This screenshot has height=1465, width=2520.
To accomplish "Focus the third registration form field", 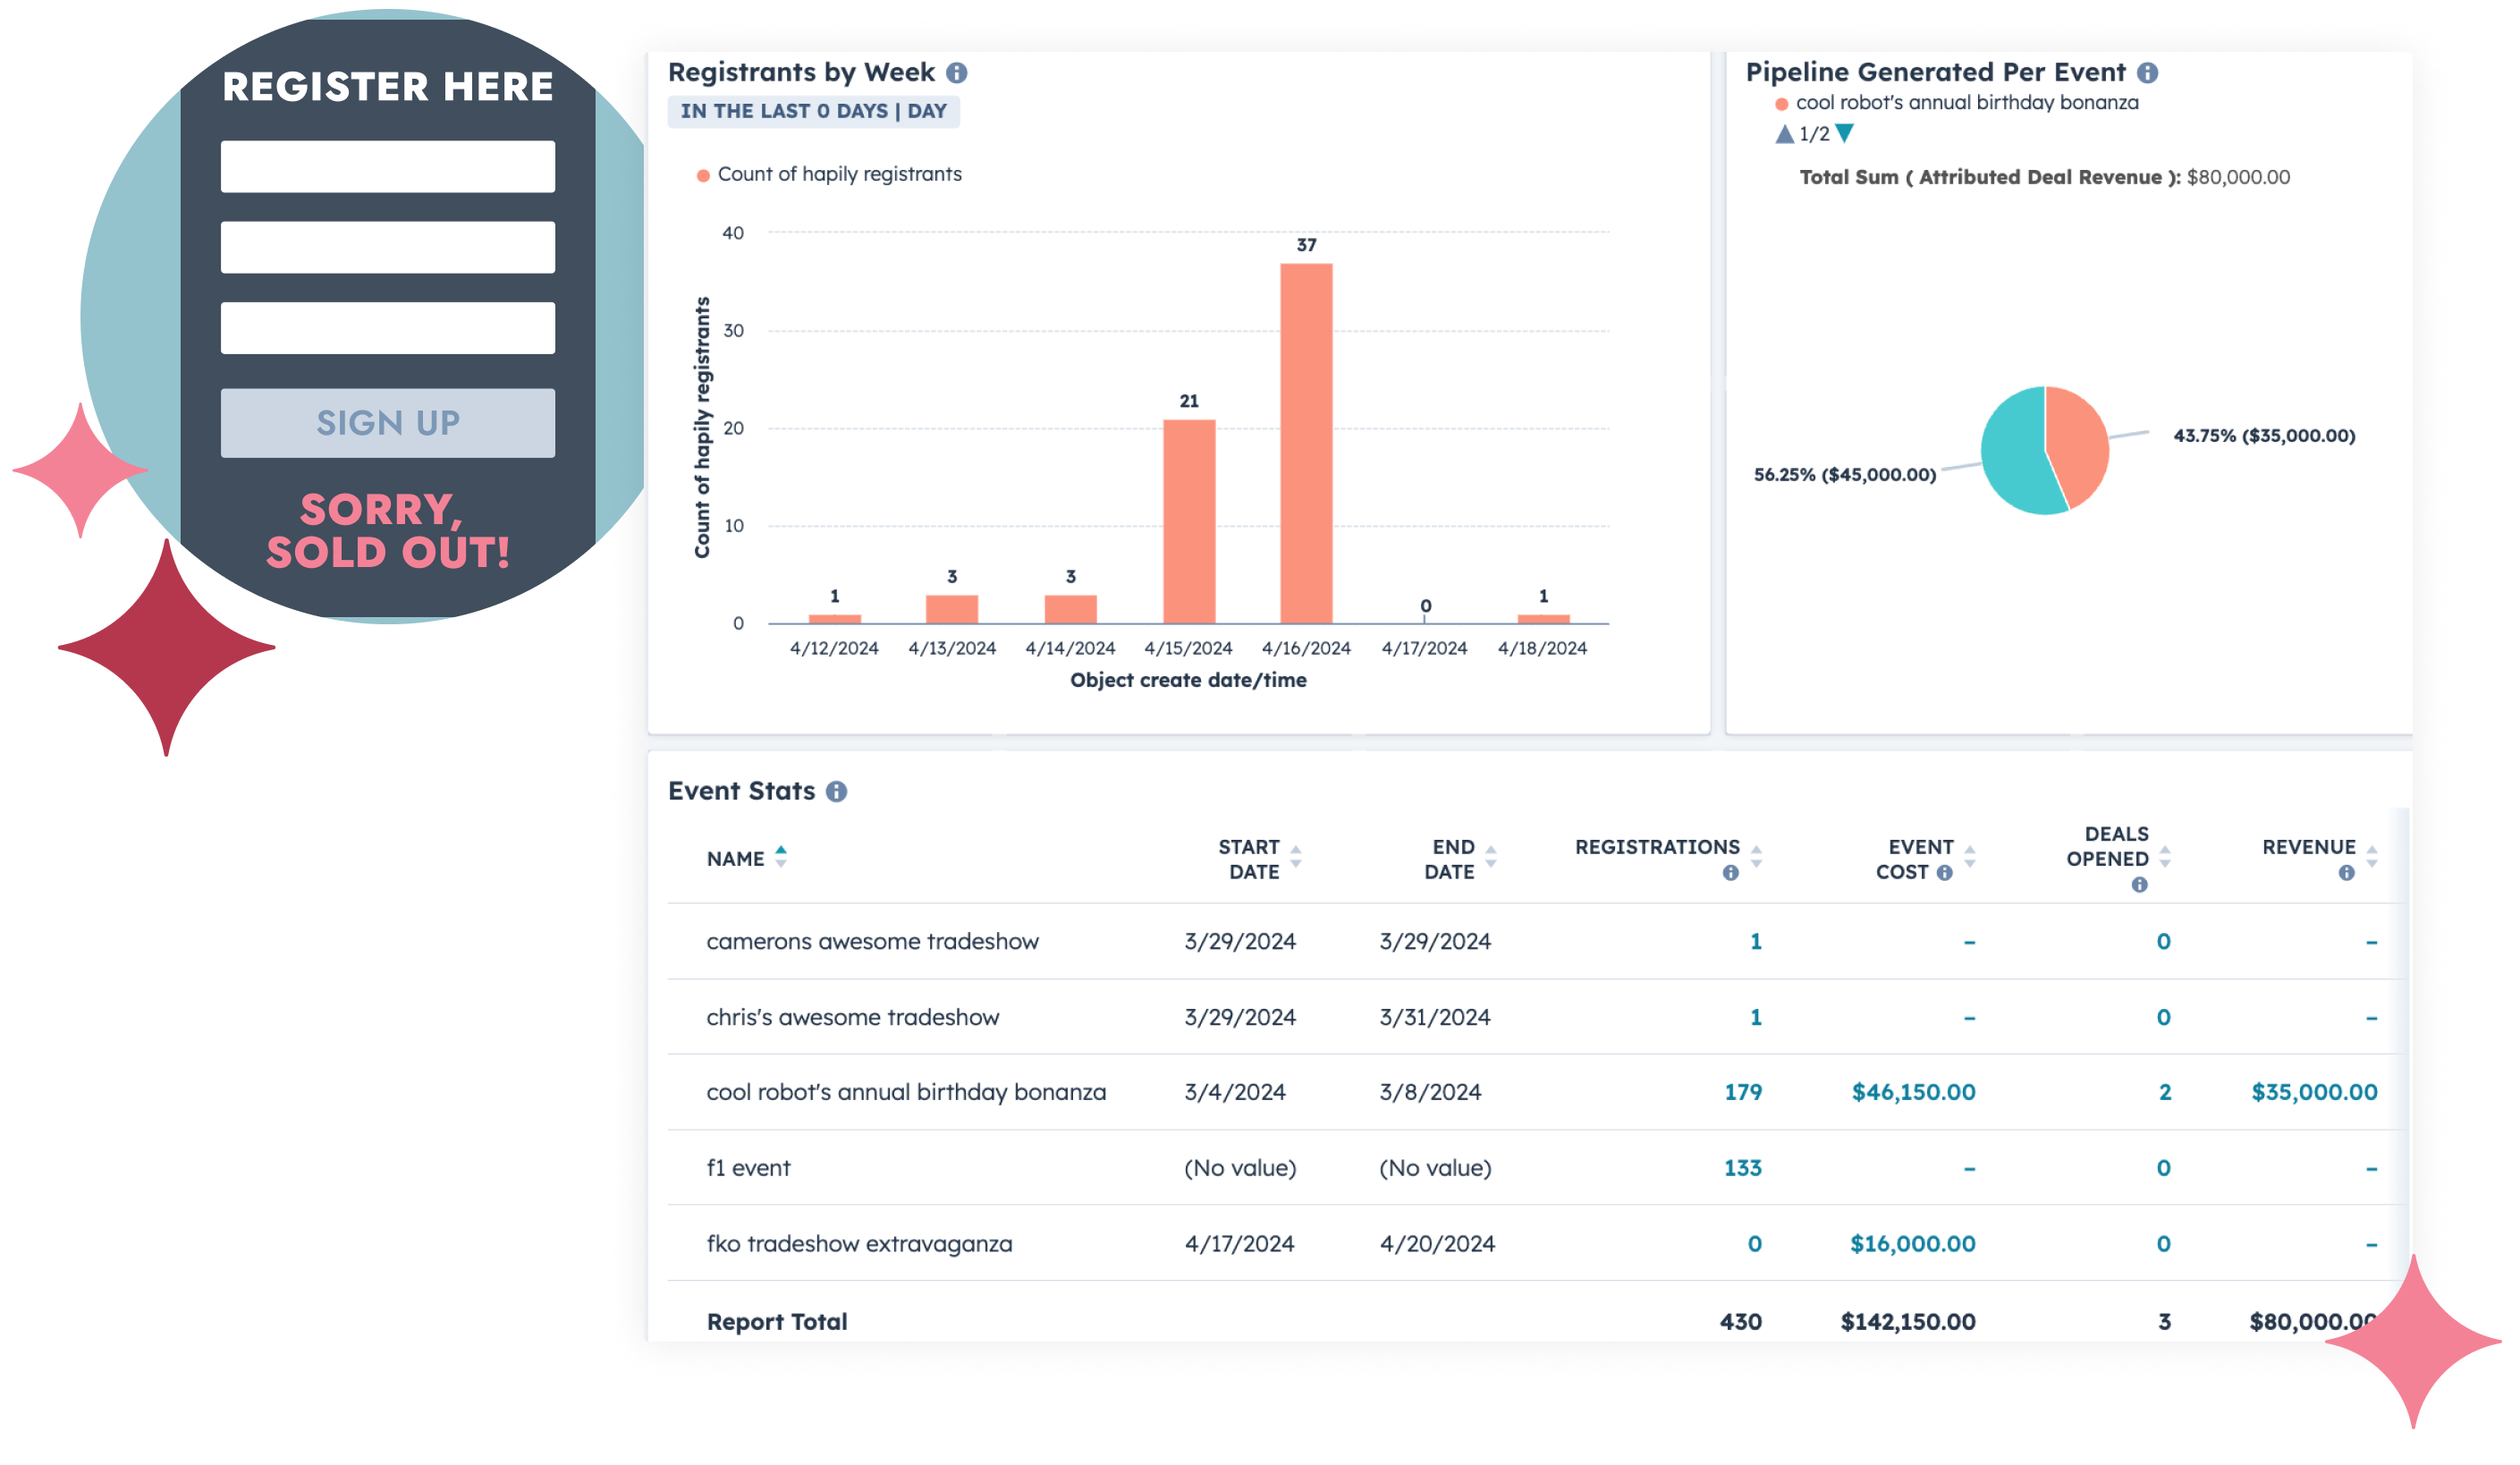I will [388, 328].
